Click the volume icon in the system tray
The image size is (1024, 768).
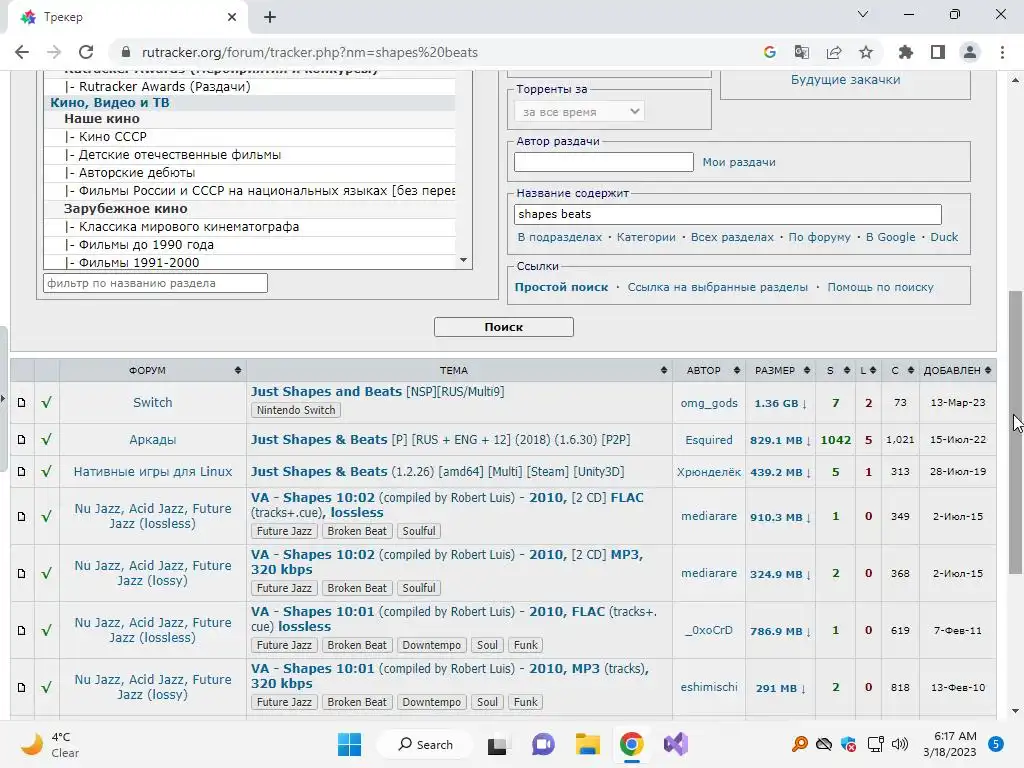tap(900, 744)
